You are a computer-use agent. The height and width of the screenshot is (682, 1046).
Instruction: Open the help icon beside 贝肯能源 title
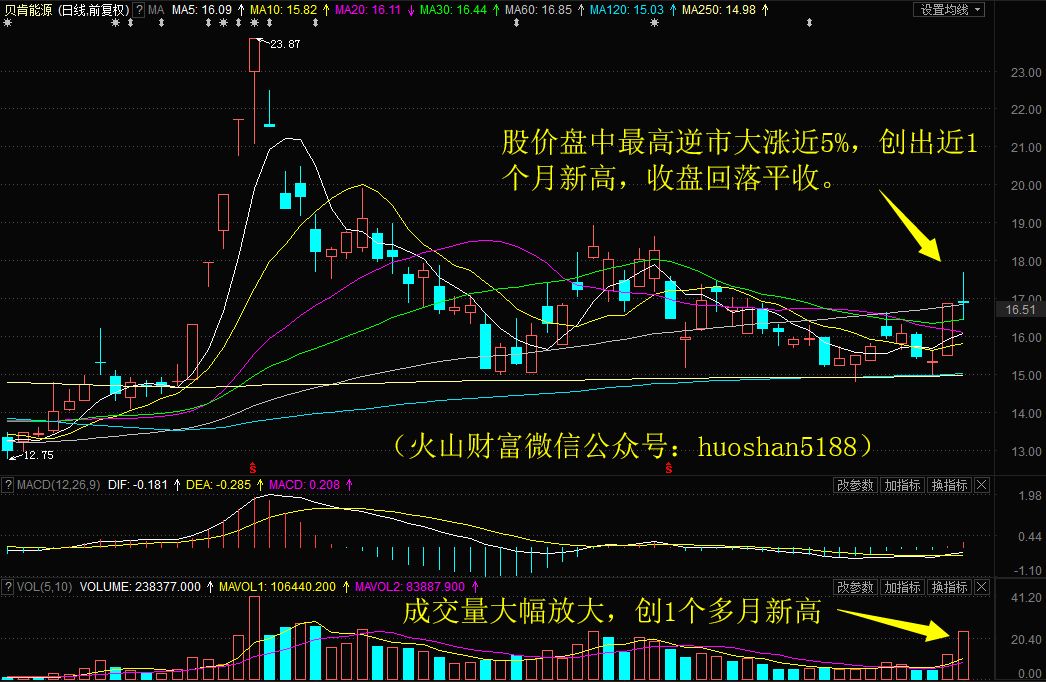click(x=139, y=10)
